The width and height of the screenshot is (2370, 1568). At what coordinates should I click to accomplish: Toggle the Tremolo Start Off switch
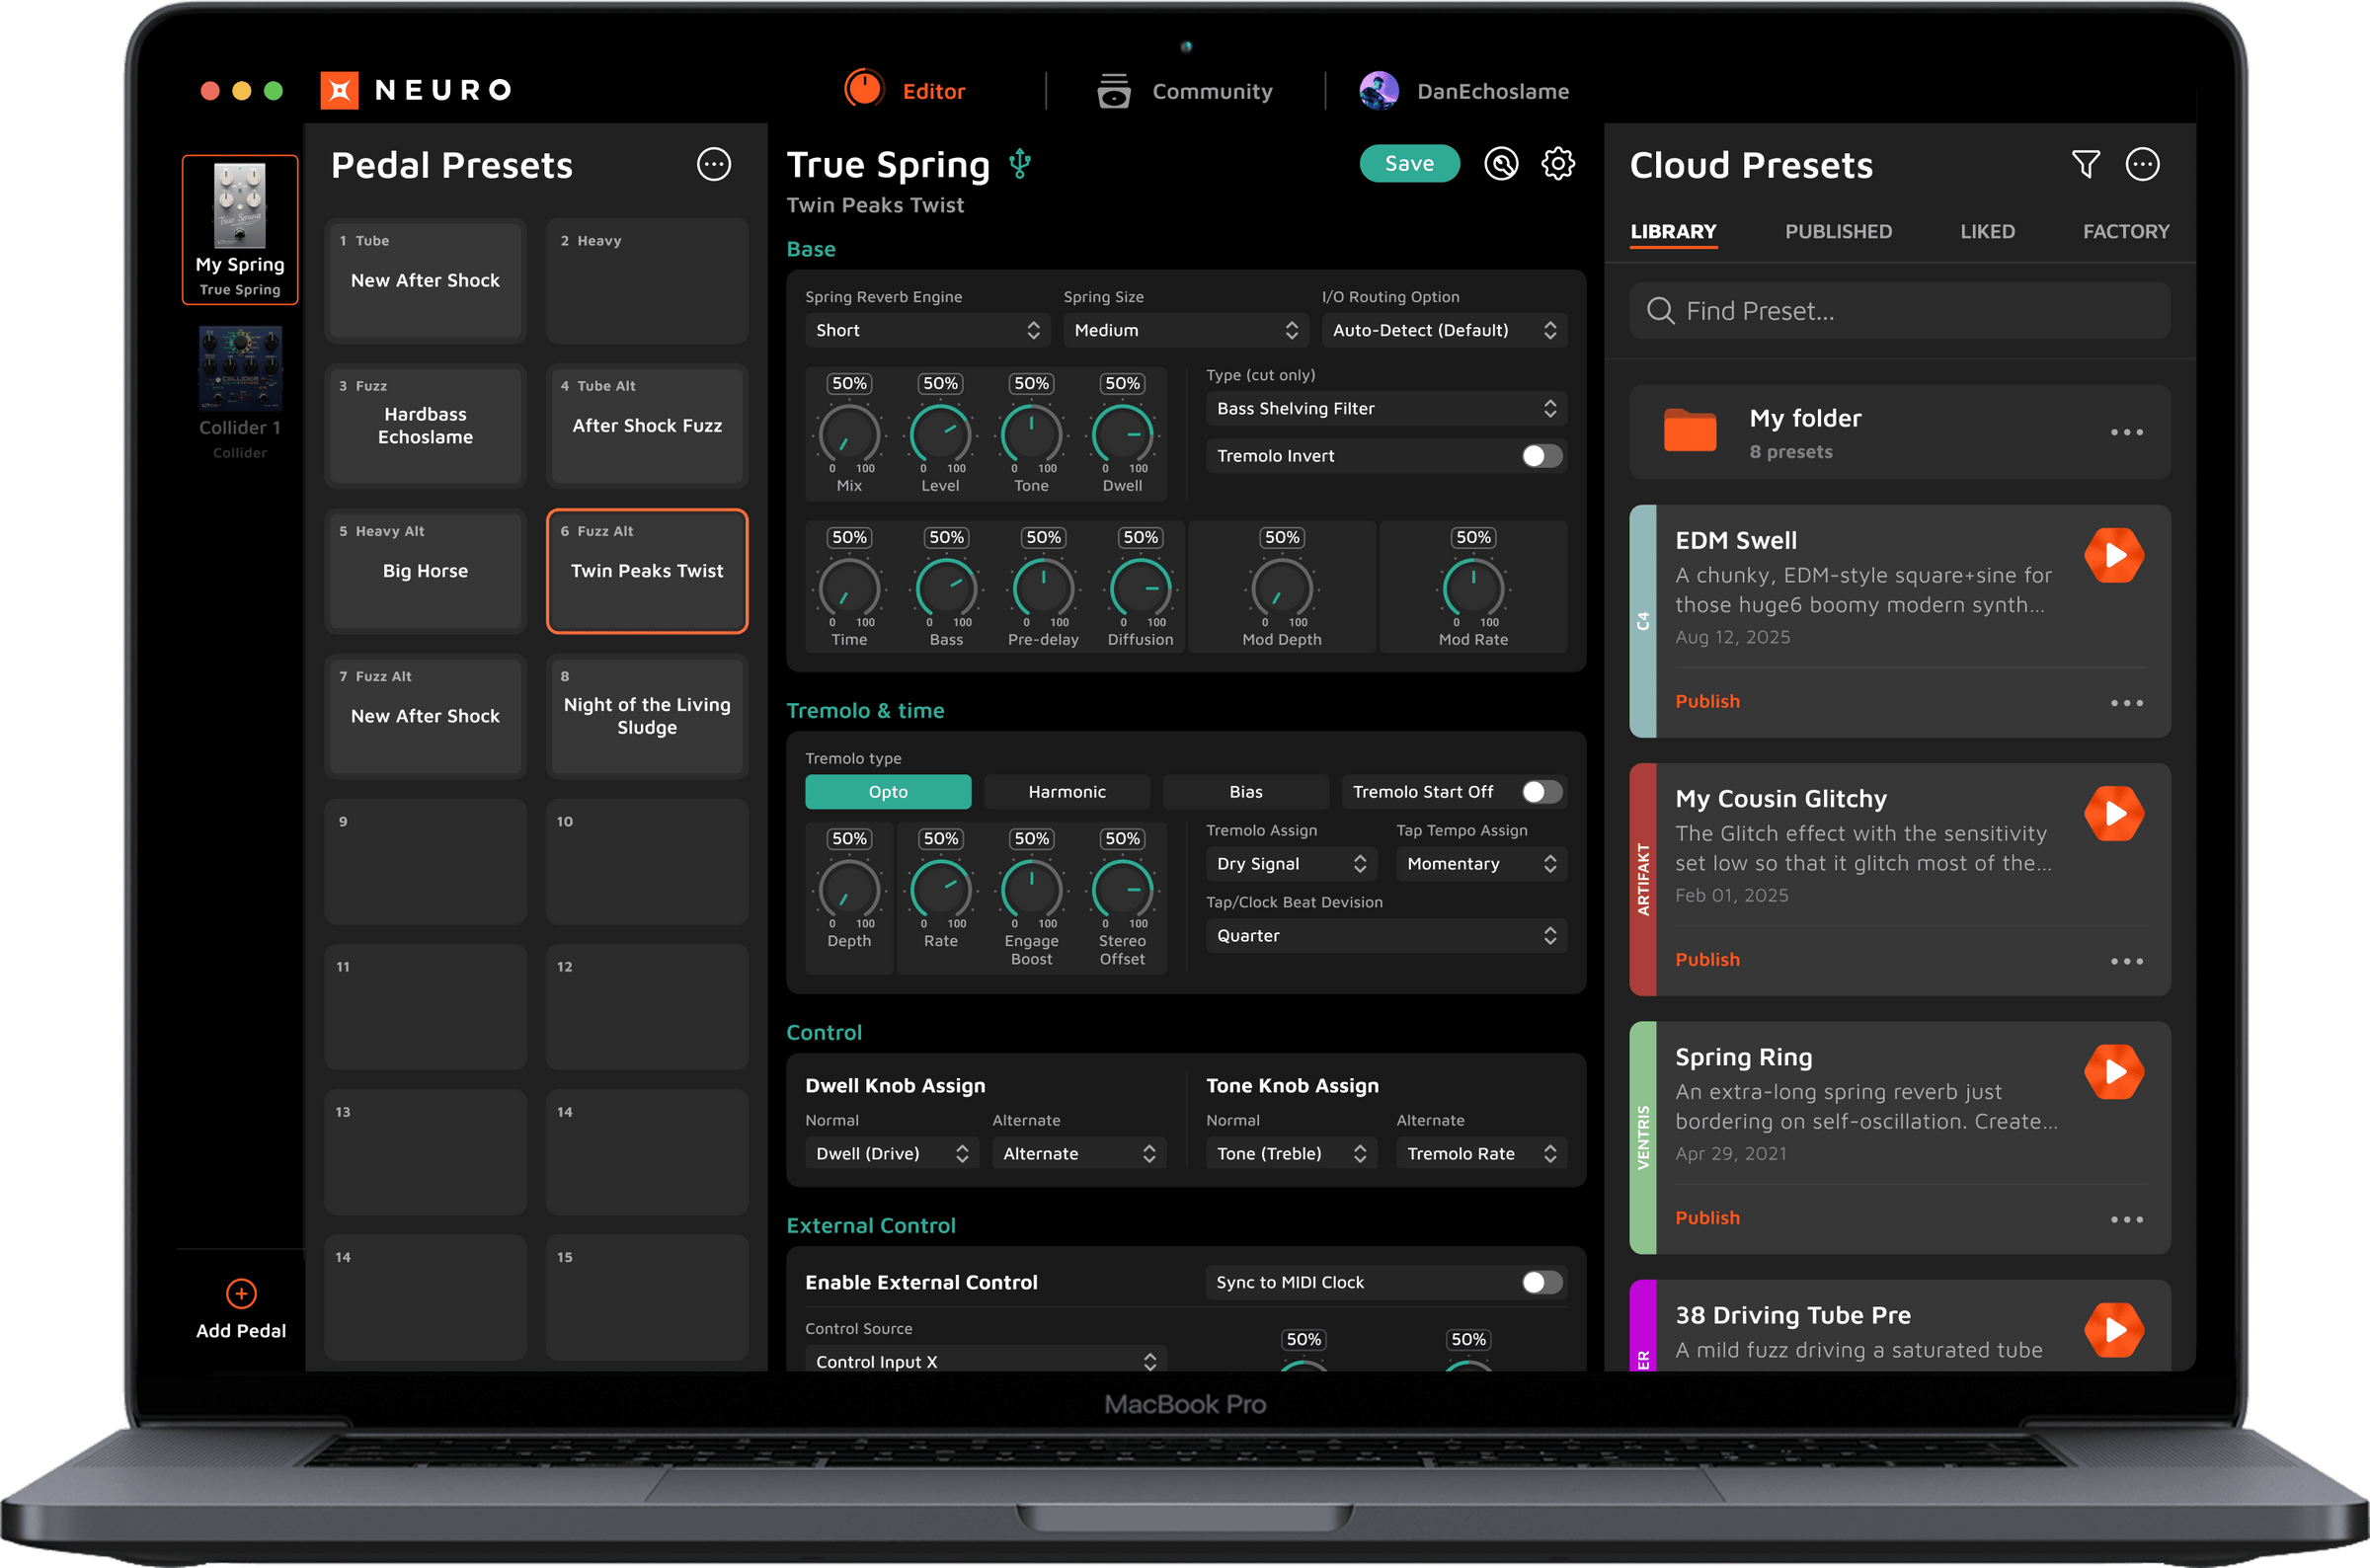click(x=1541, y=792)
